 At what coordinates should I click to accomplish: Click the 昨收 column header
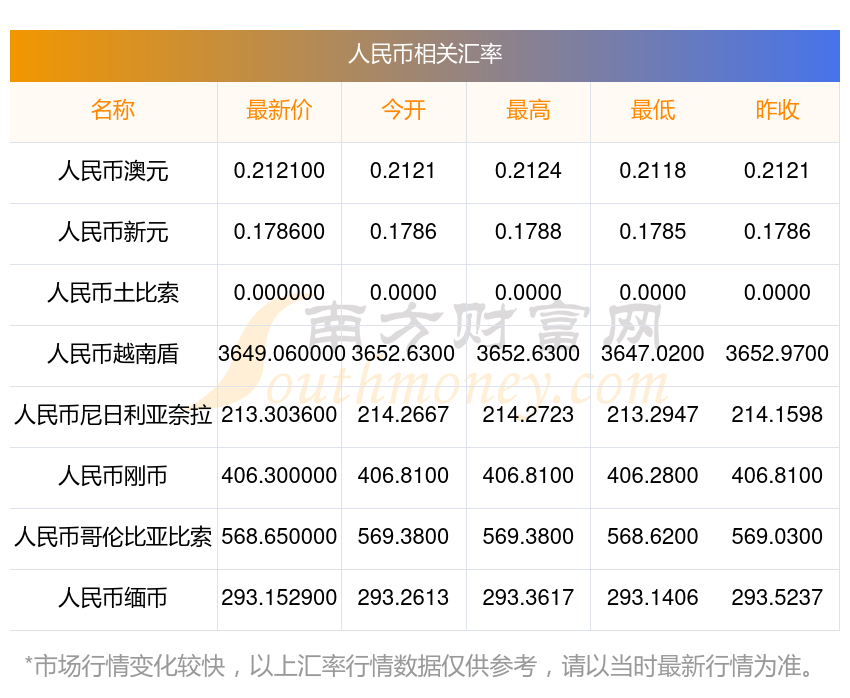pos(777,110)
